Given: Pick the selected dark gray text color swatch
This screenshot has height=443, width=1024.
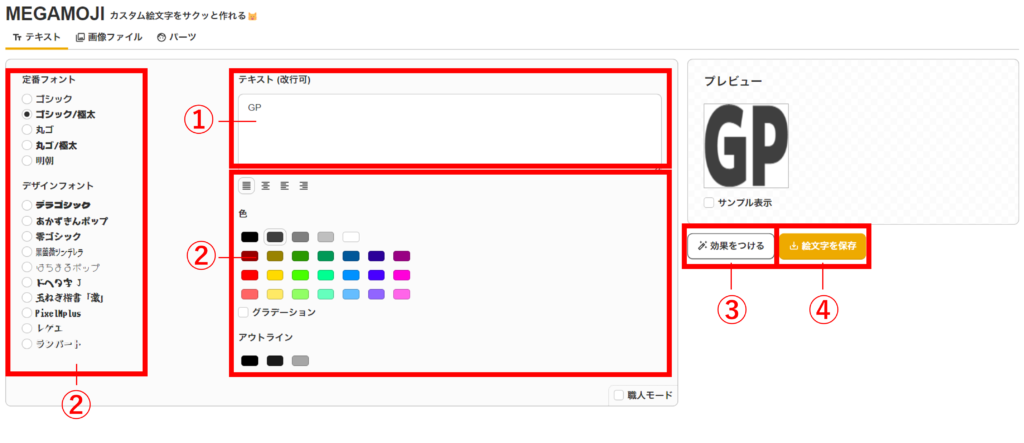Looking at the screenshot, I should pyautogui.click(x=275, y=237).
